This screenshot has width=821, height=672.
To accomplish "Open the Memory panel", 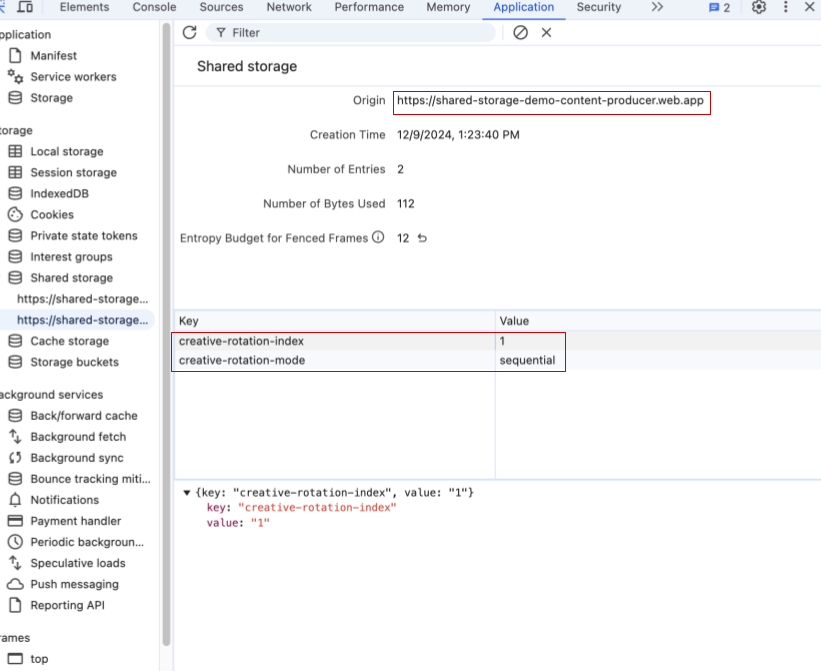I will tap(447, 8).
